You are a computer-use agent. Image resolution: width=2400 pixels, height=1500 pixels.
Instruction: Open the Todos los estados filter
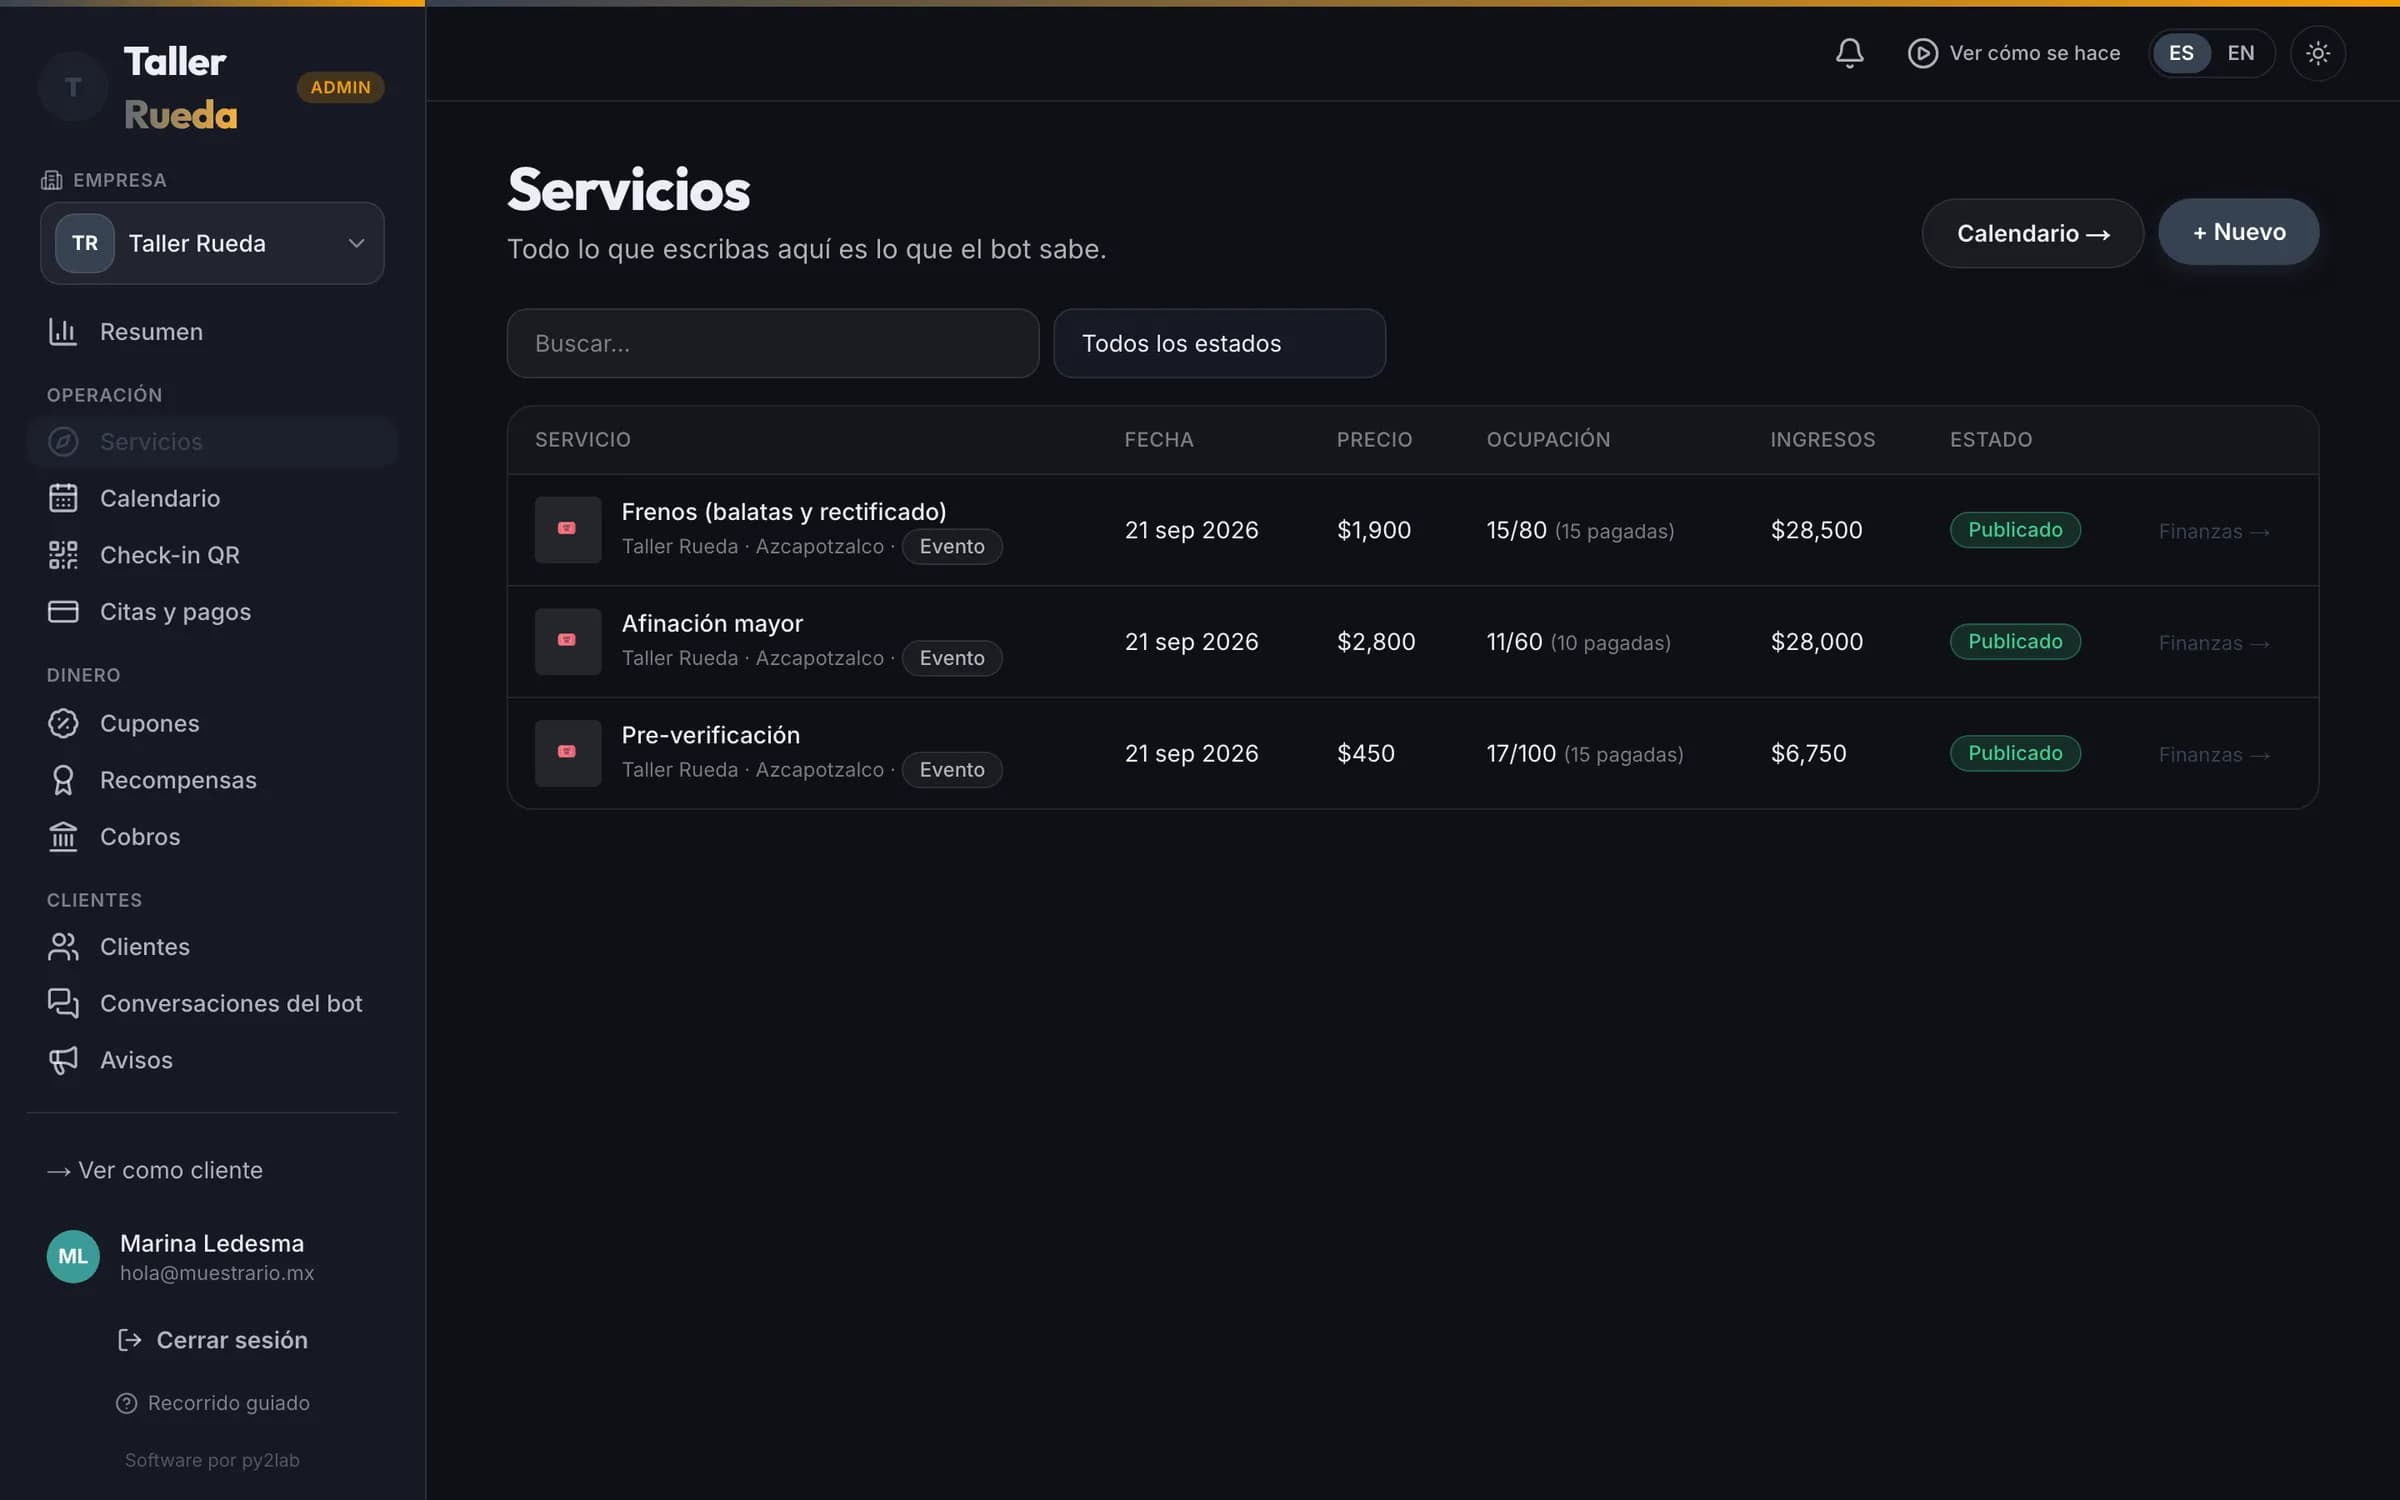1219,343
